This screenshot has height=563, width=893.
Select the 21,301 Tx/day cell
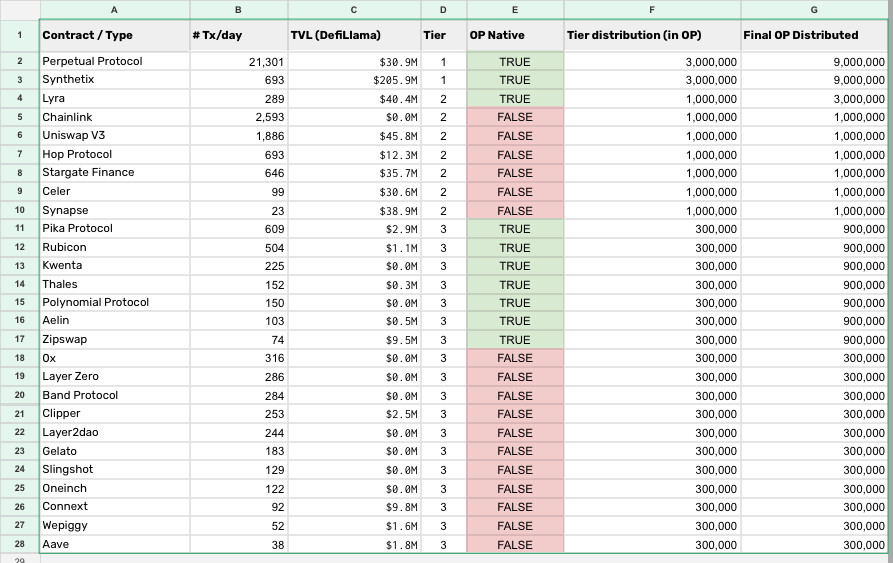tap(237, 61)
